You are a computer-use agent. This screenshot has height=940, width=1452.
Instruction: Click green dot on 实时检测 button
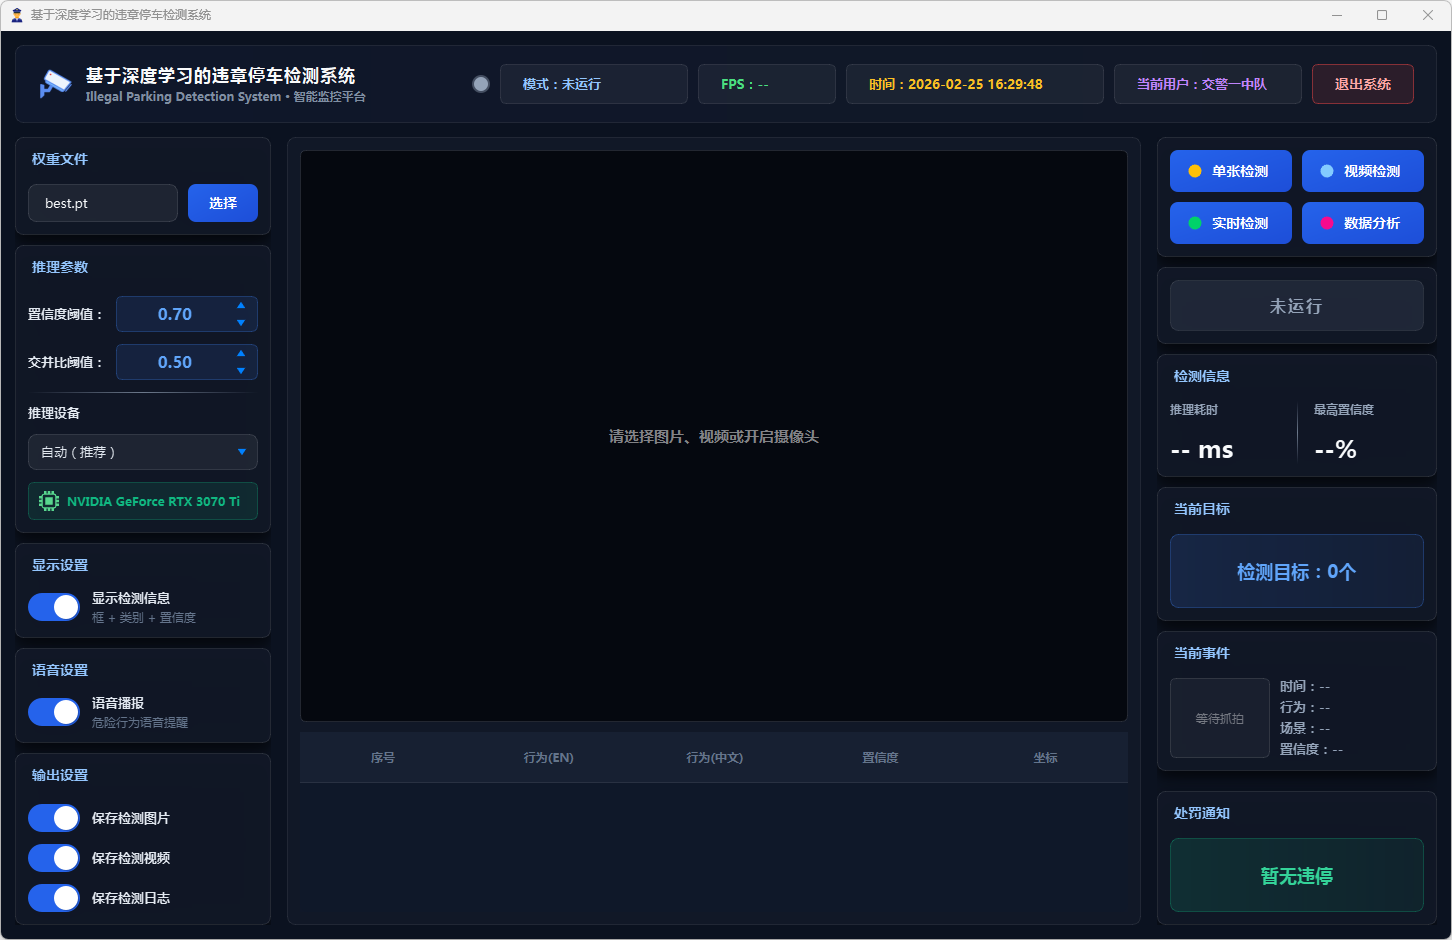[x=1195, y=223]
